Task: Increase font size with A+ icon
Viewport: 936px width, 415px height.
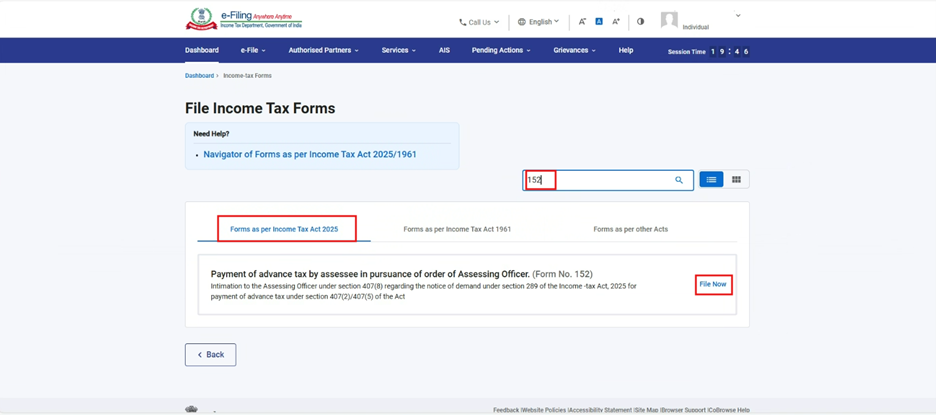Action: (616, 21)
